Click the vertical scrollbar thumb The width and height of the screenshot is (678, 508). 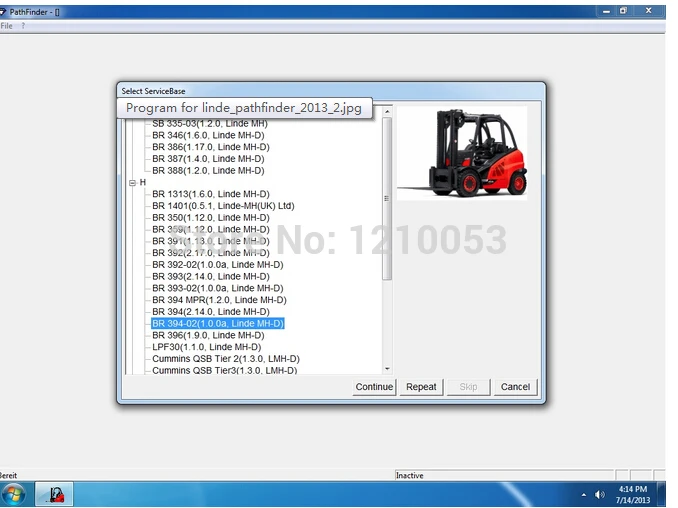pos(387,198)
